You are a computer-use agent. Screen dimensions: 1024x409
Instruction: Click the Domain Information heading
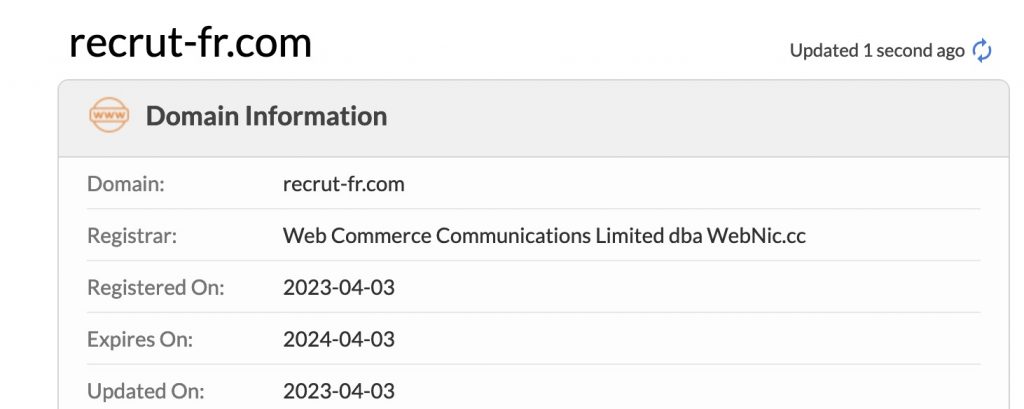pos(266,116)
